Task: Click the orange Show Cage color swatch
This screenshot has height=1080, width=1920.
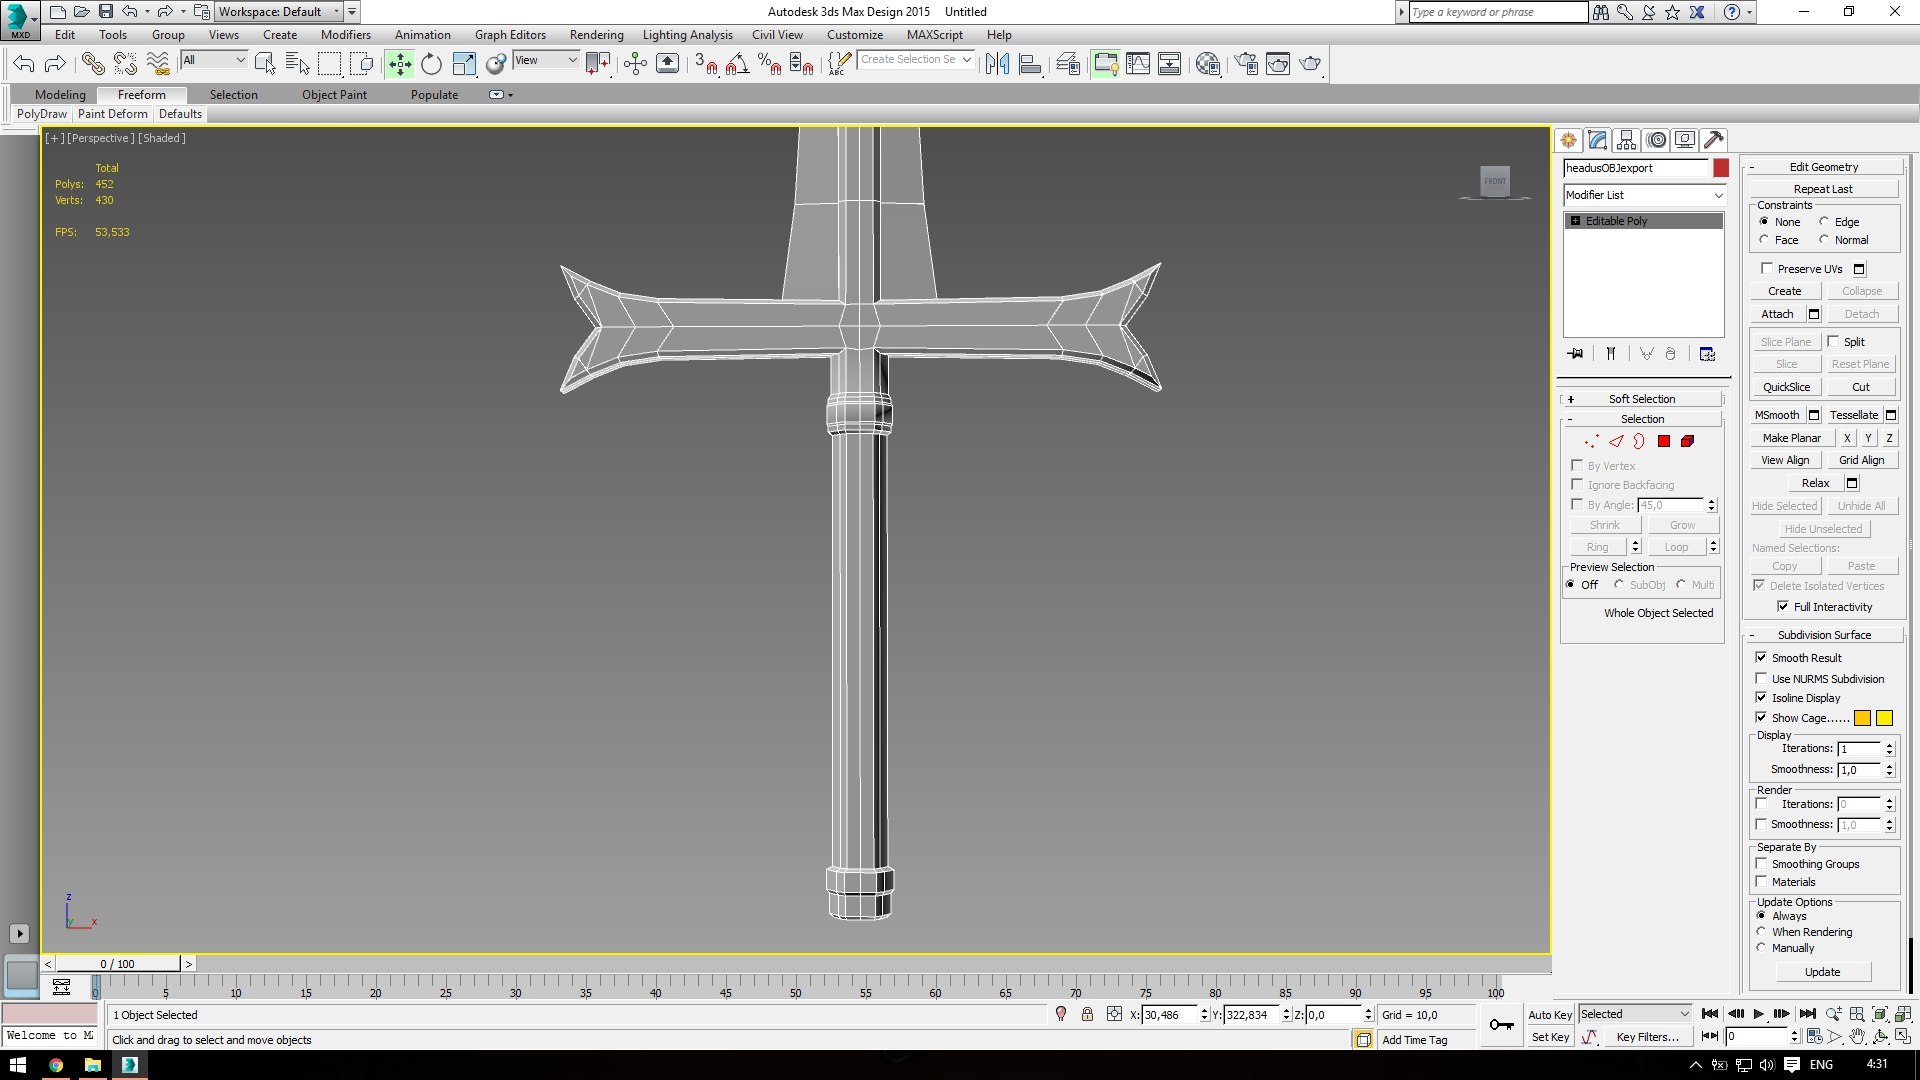Action: [1862, 718]
